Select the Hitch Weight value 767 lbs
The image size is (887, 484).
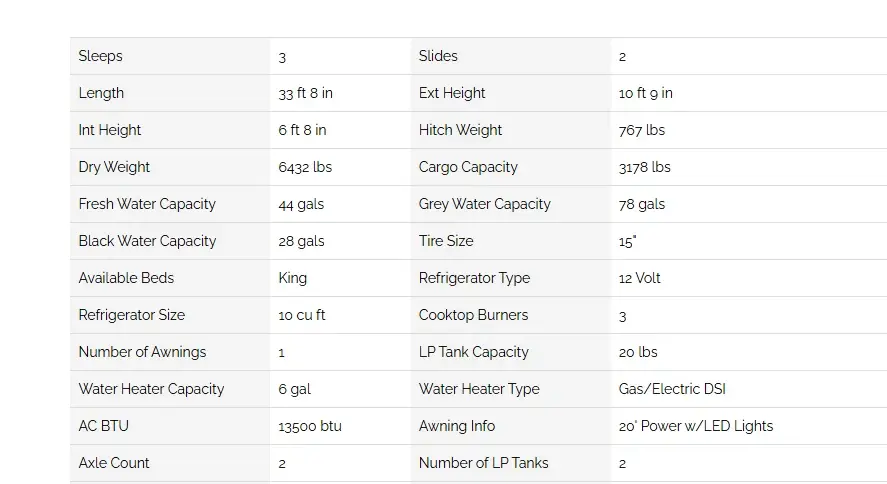click(x=641, y=130)
